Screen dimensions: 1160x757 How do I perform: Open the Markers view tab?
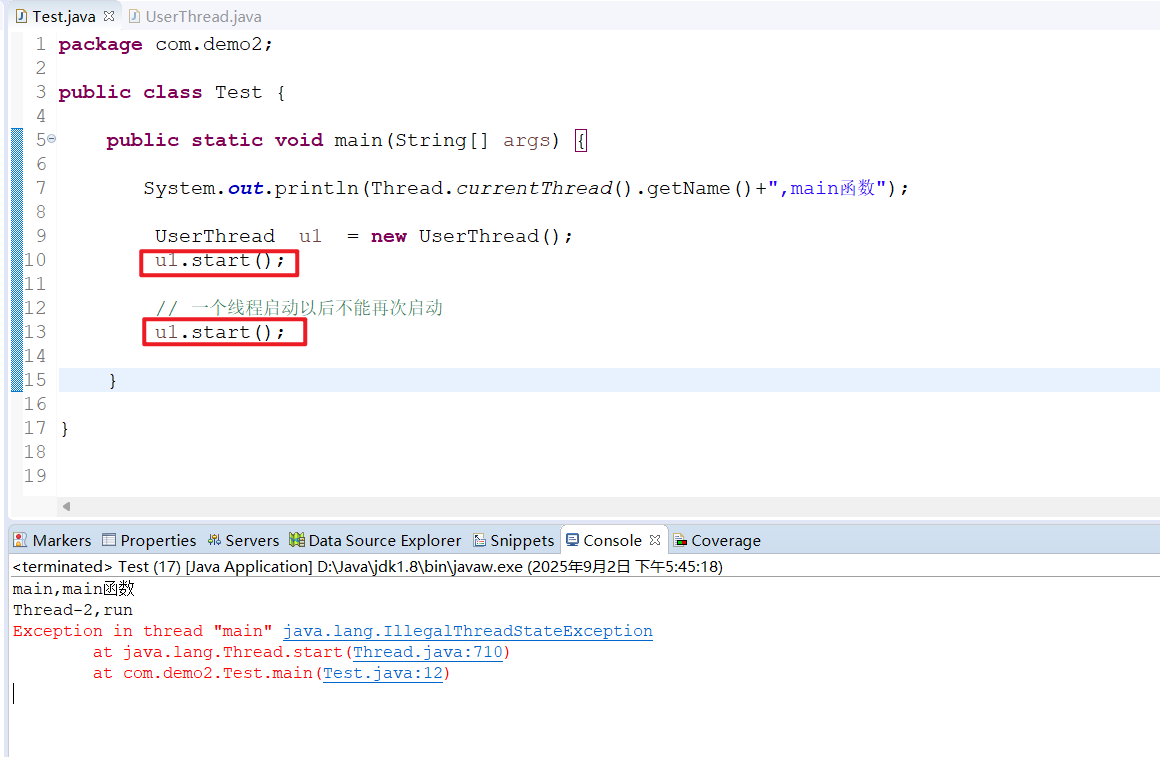(52, 540)
